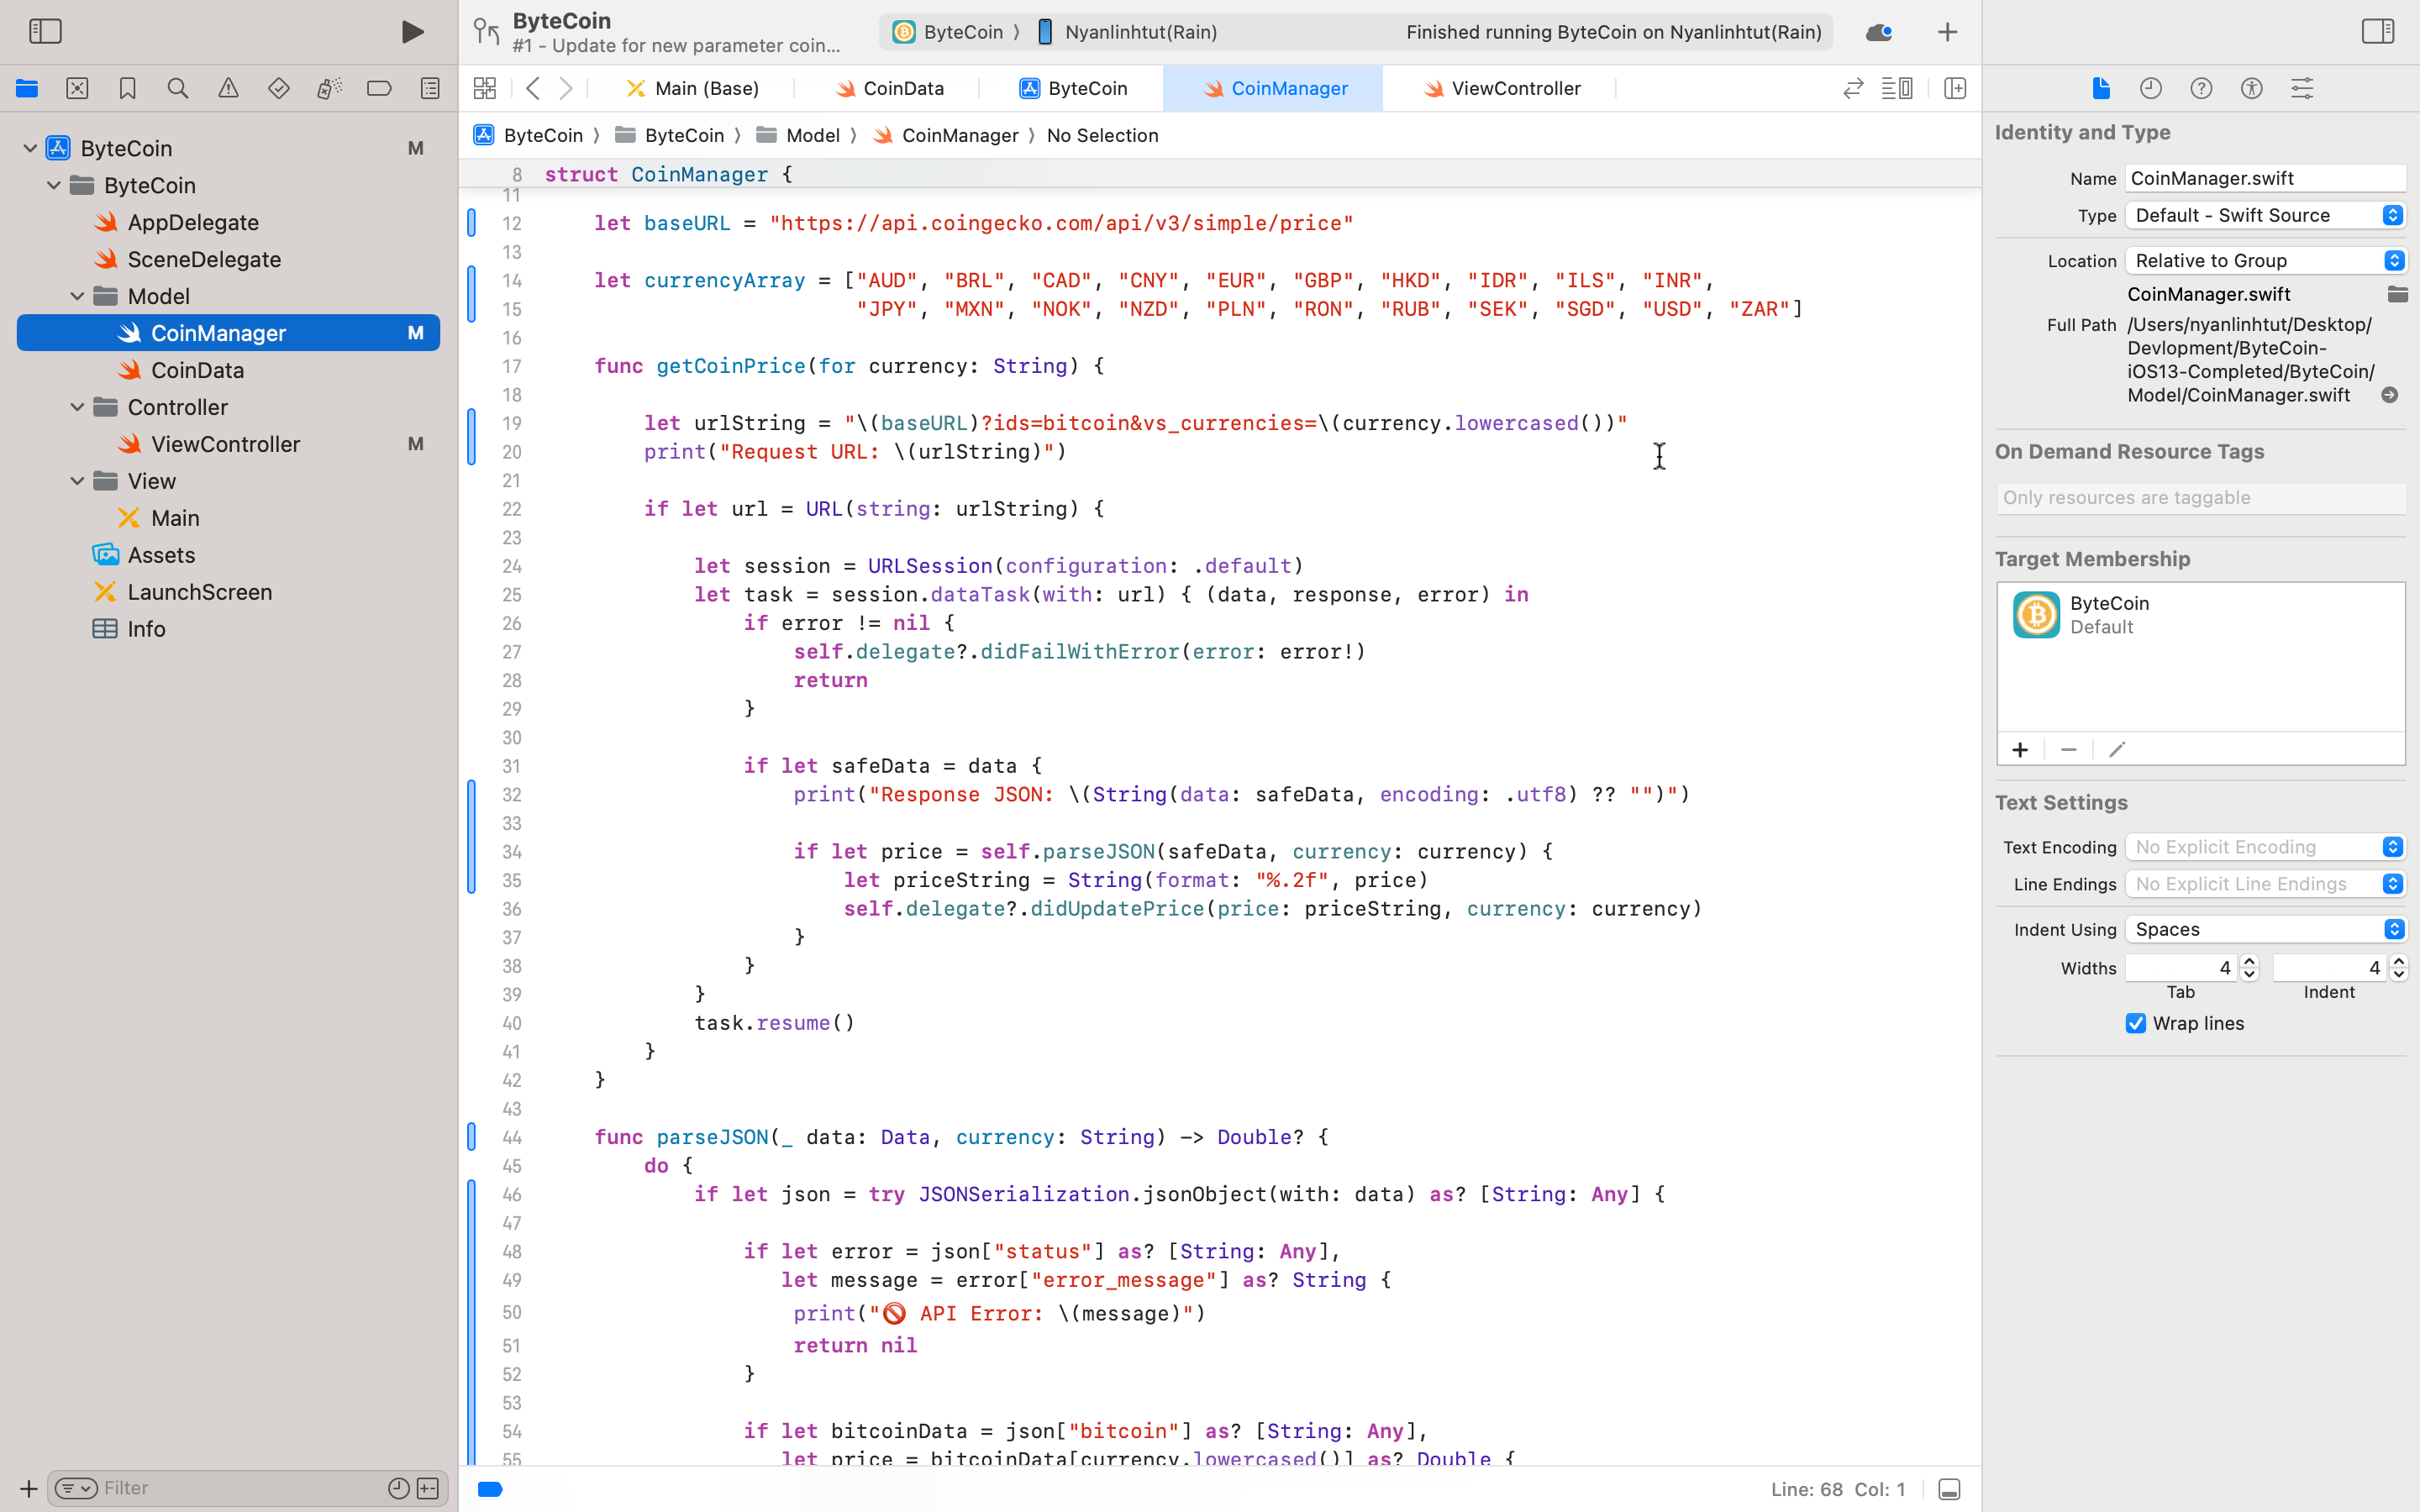Viewport: 2420px width, 1512px height.
Task: Collapse the ByteCoin project root
Action: (30, 148)
